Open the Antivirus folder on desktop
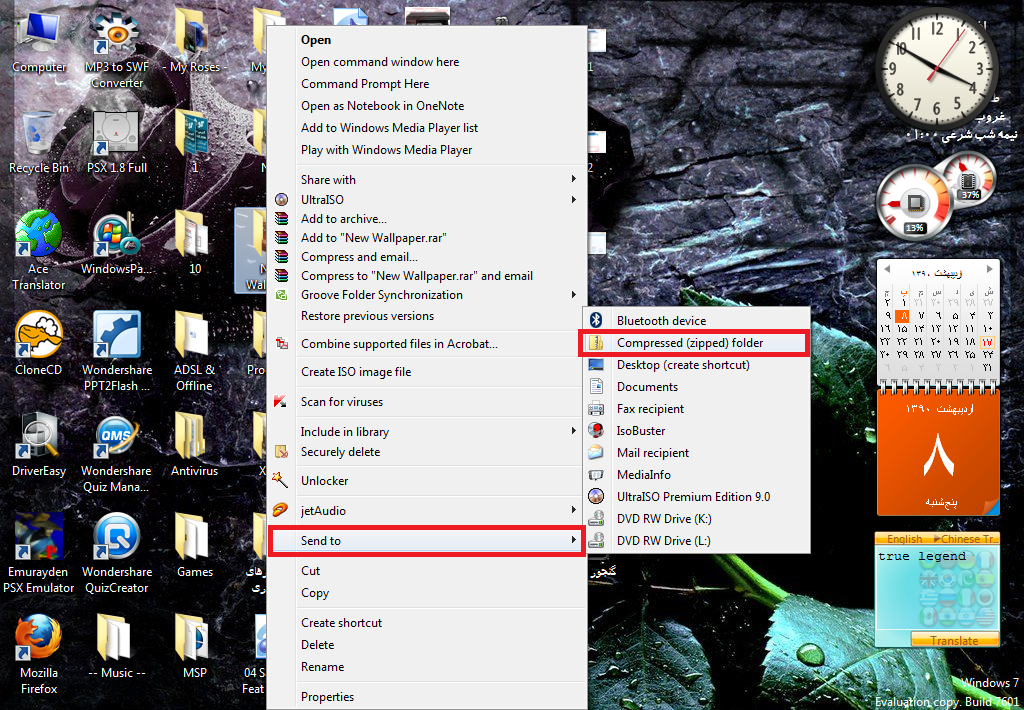 tap(194, 438)
